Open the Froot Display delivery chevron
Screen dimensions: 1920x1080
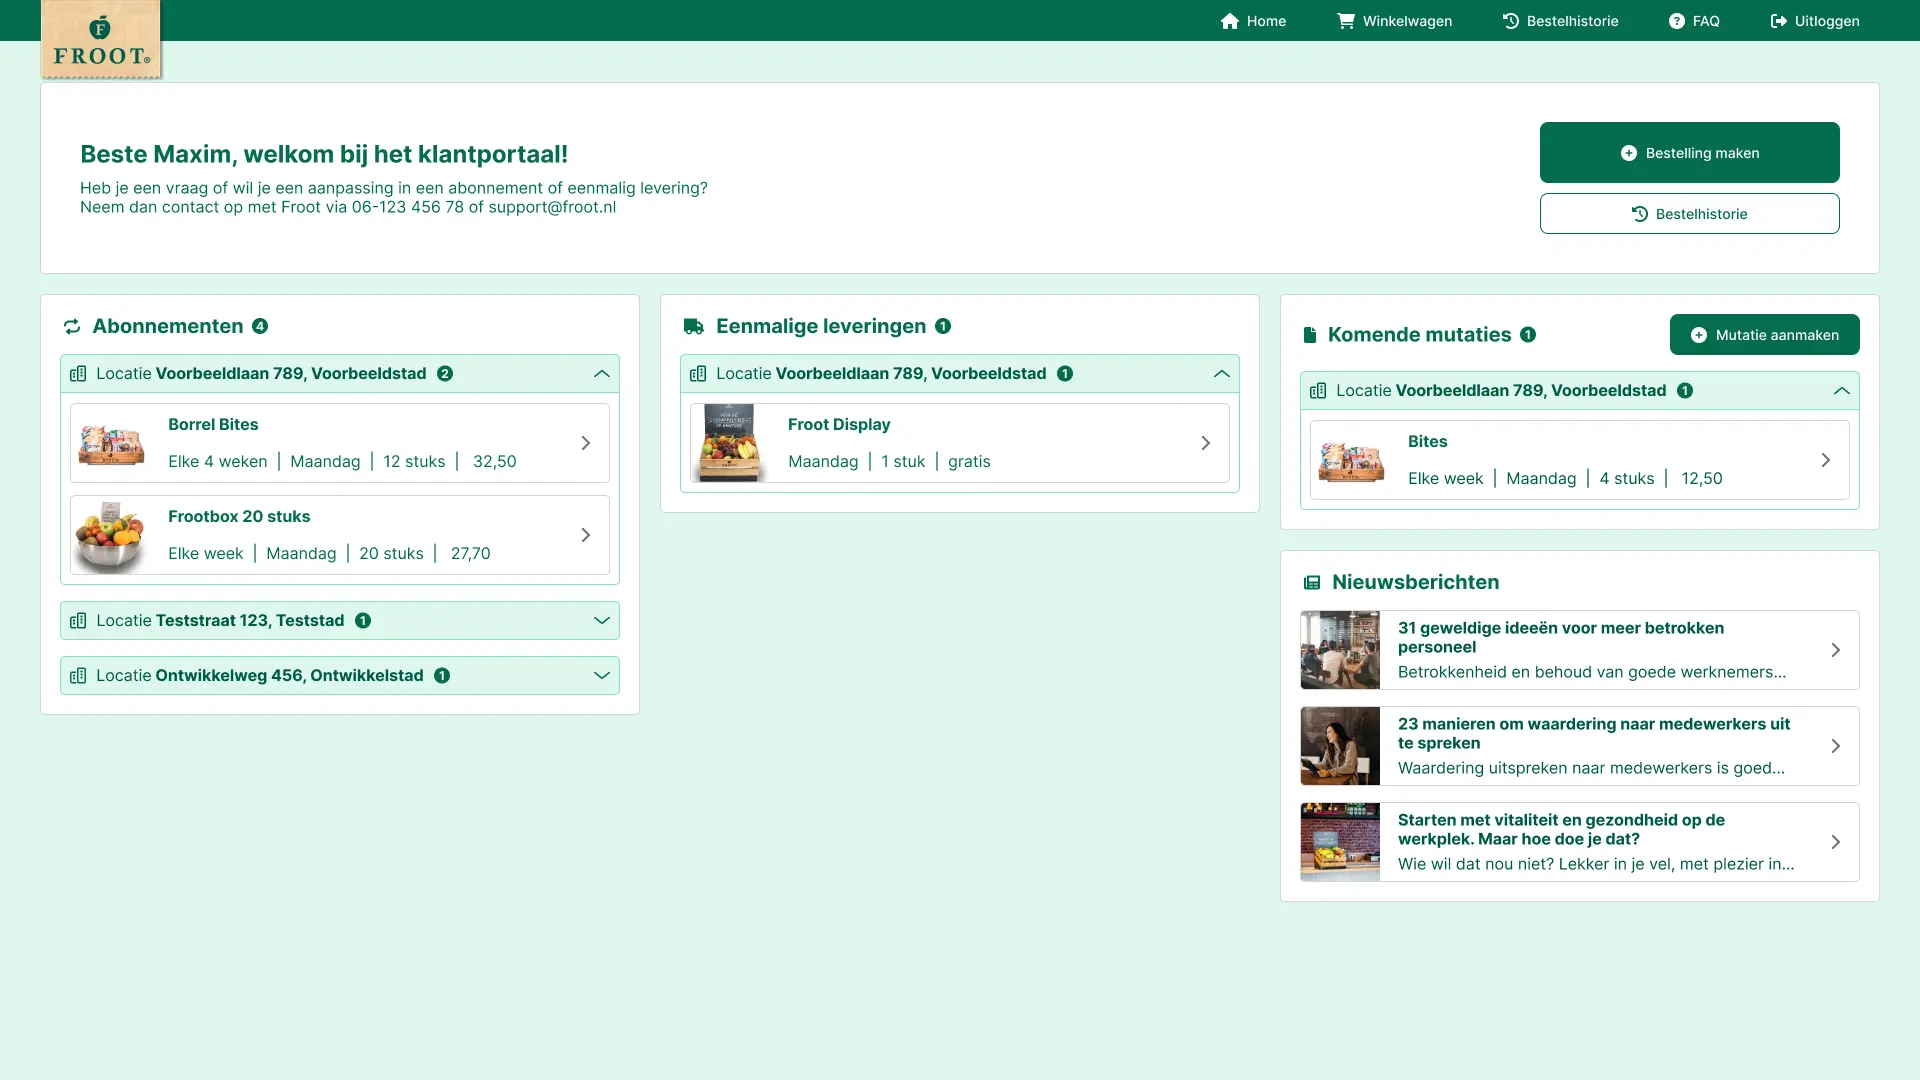click(1206, 443)
